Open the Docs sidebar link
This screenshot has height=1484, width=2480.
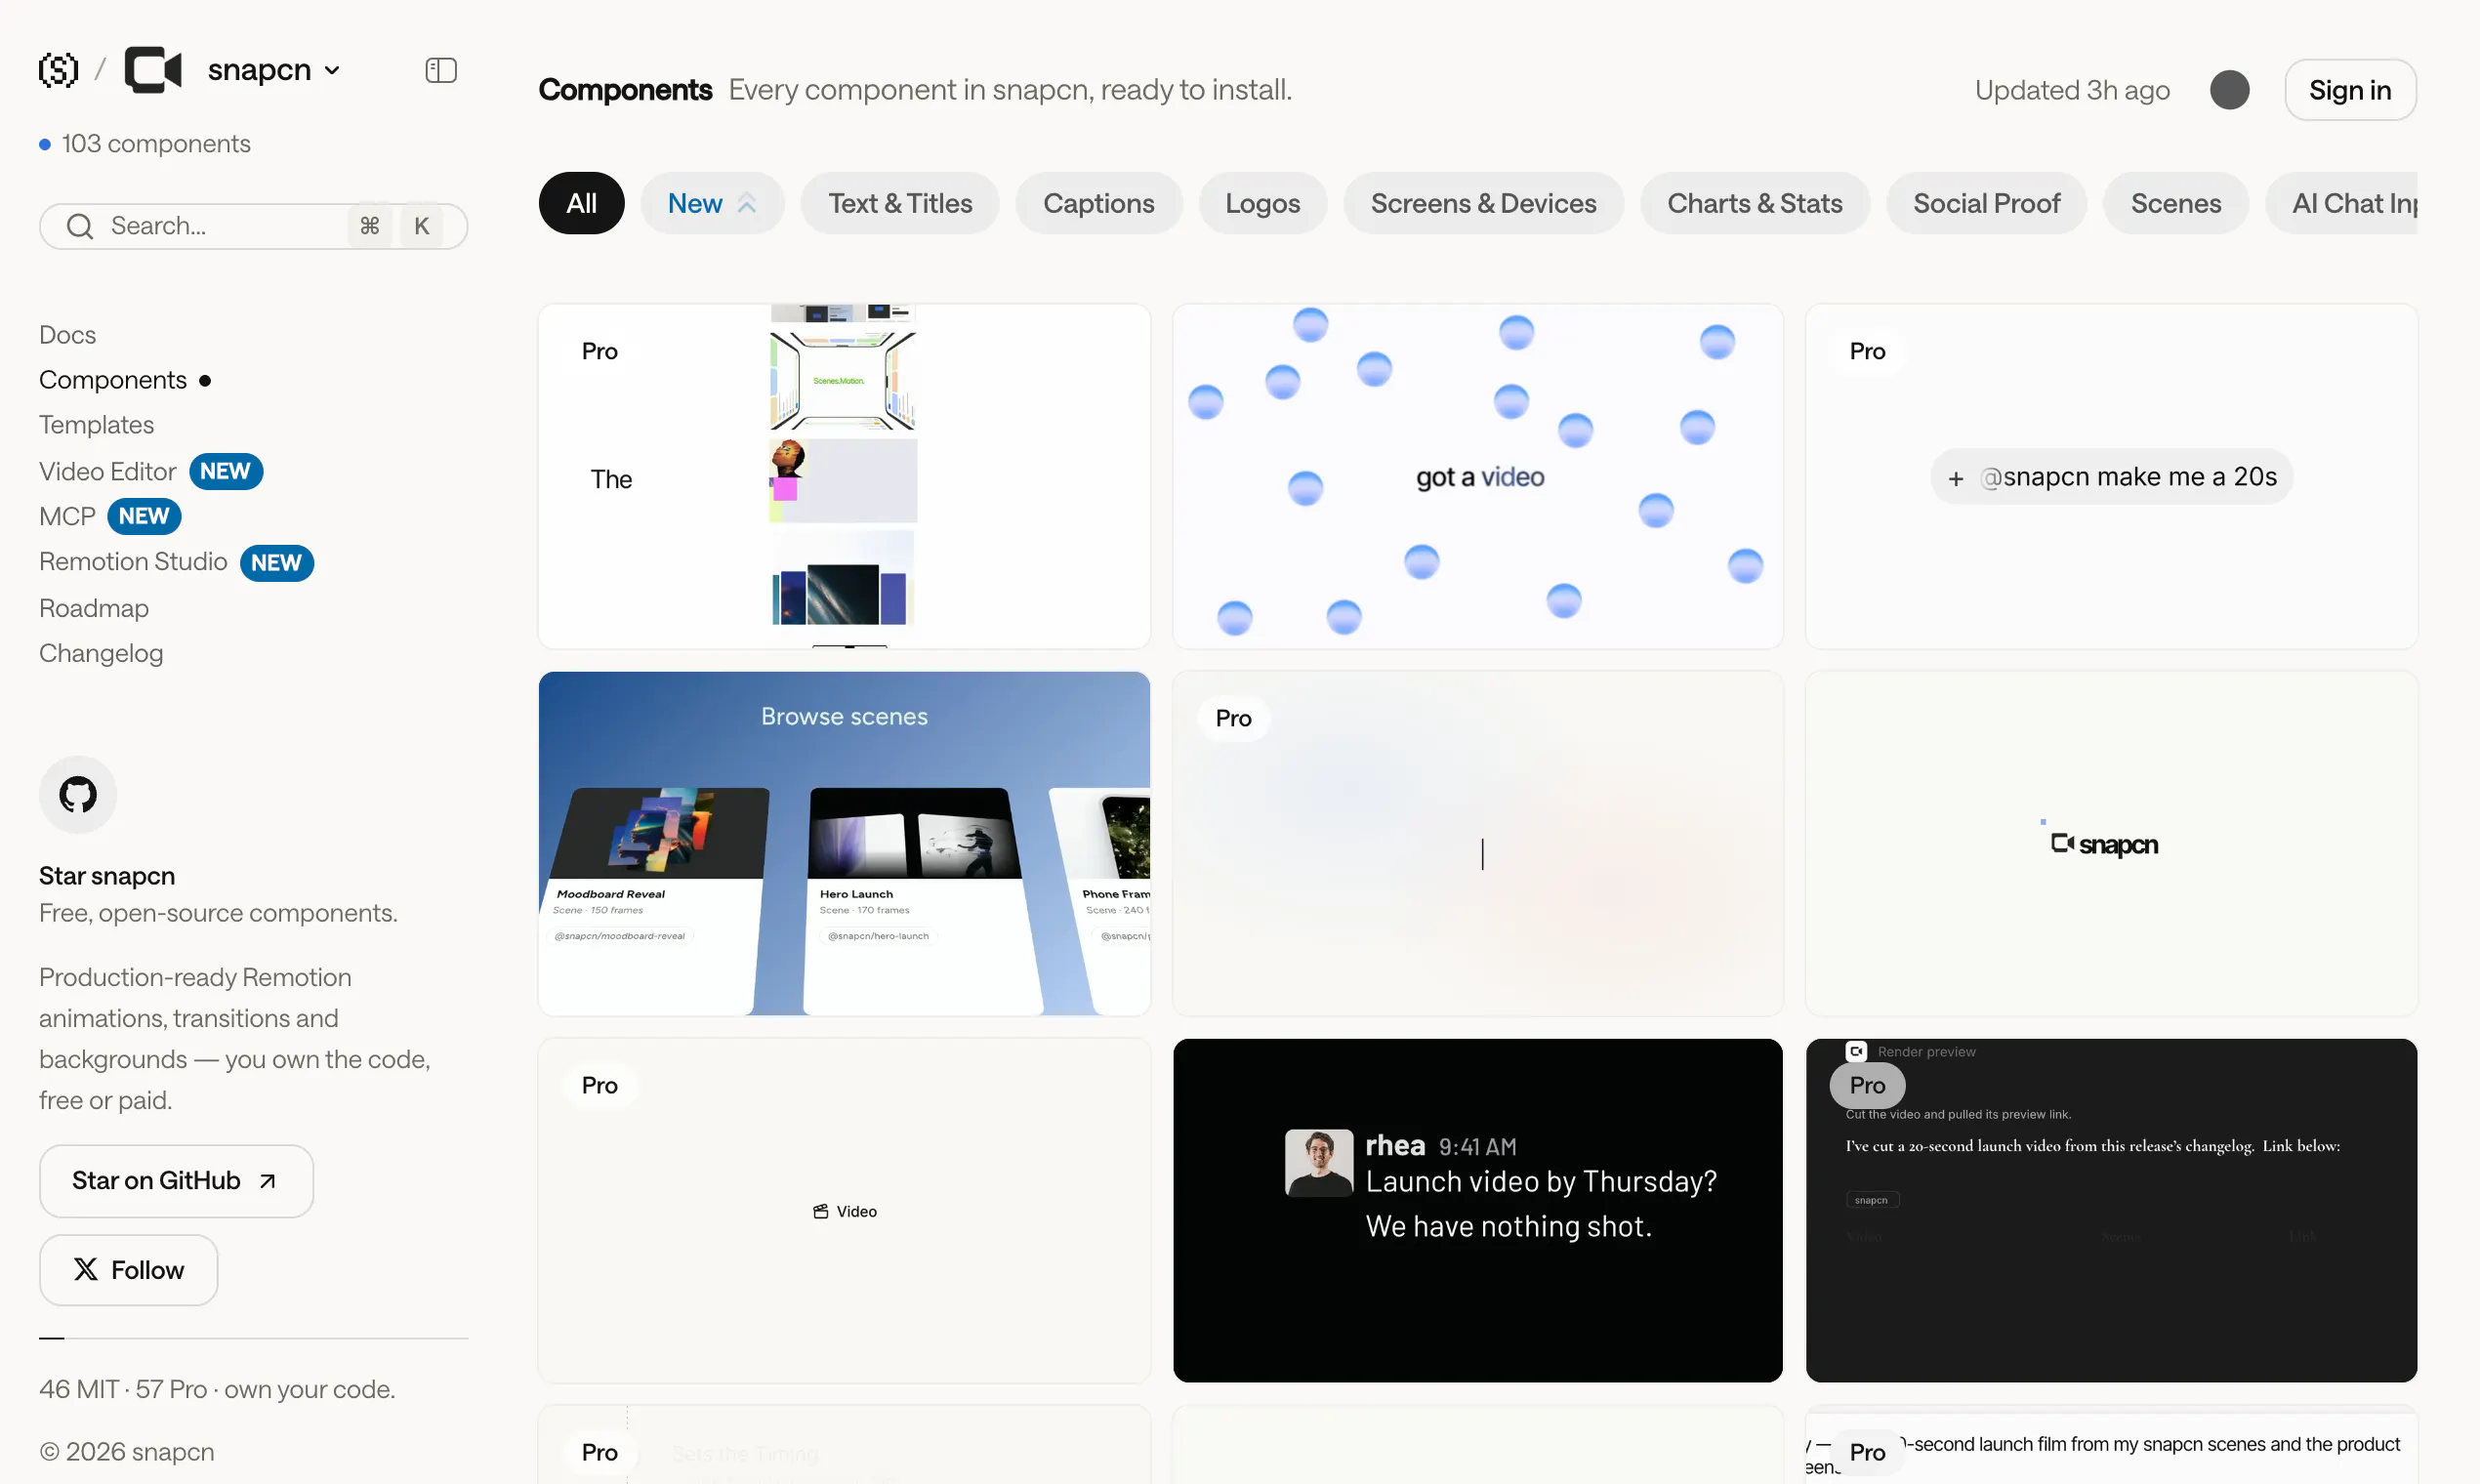[67, 335]
